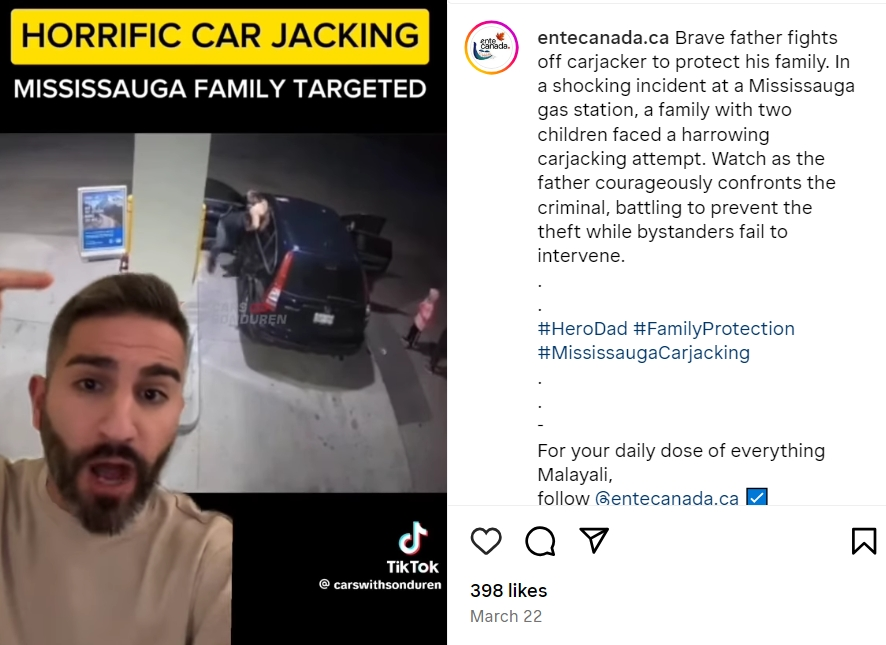Click the TikTok logo watermark on the video
The image size is (886, 645).
412,547
